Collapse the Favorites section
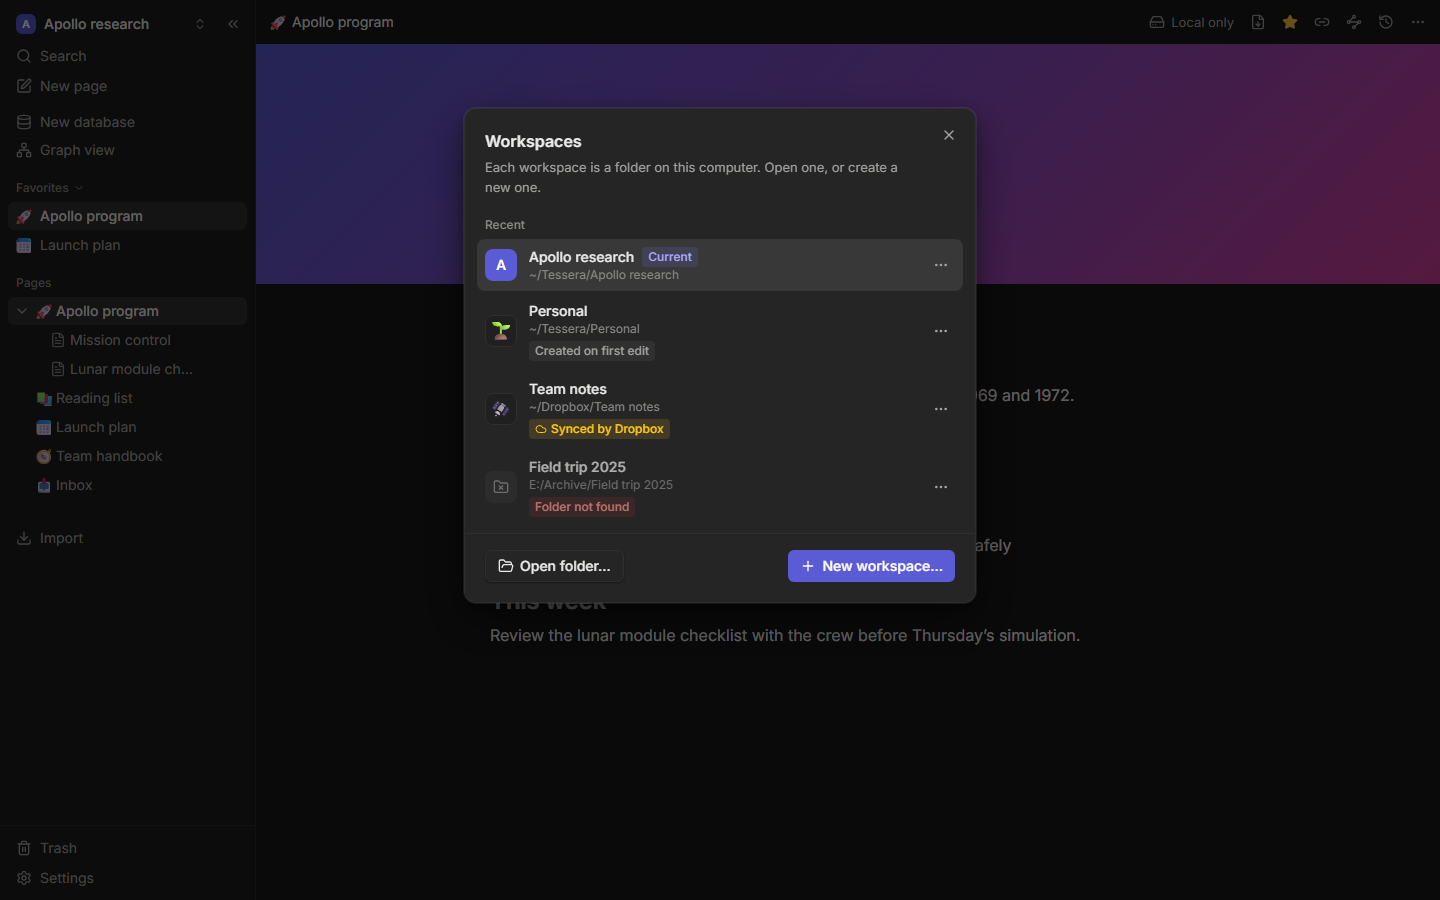 point(50,188)
